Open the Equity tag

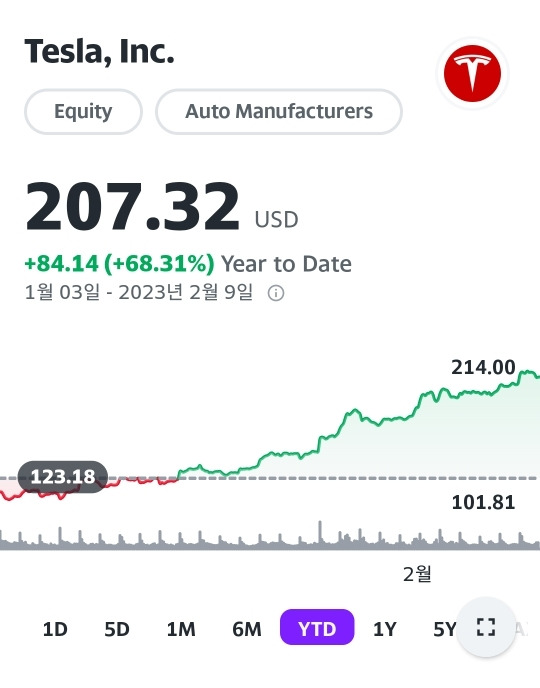83,111
